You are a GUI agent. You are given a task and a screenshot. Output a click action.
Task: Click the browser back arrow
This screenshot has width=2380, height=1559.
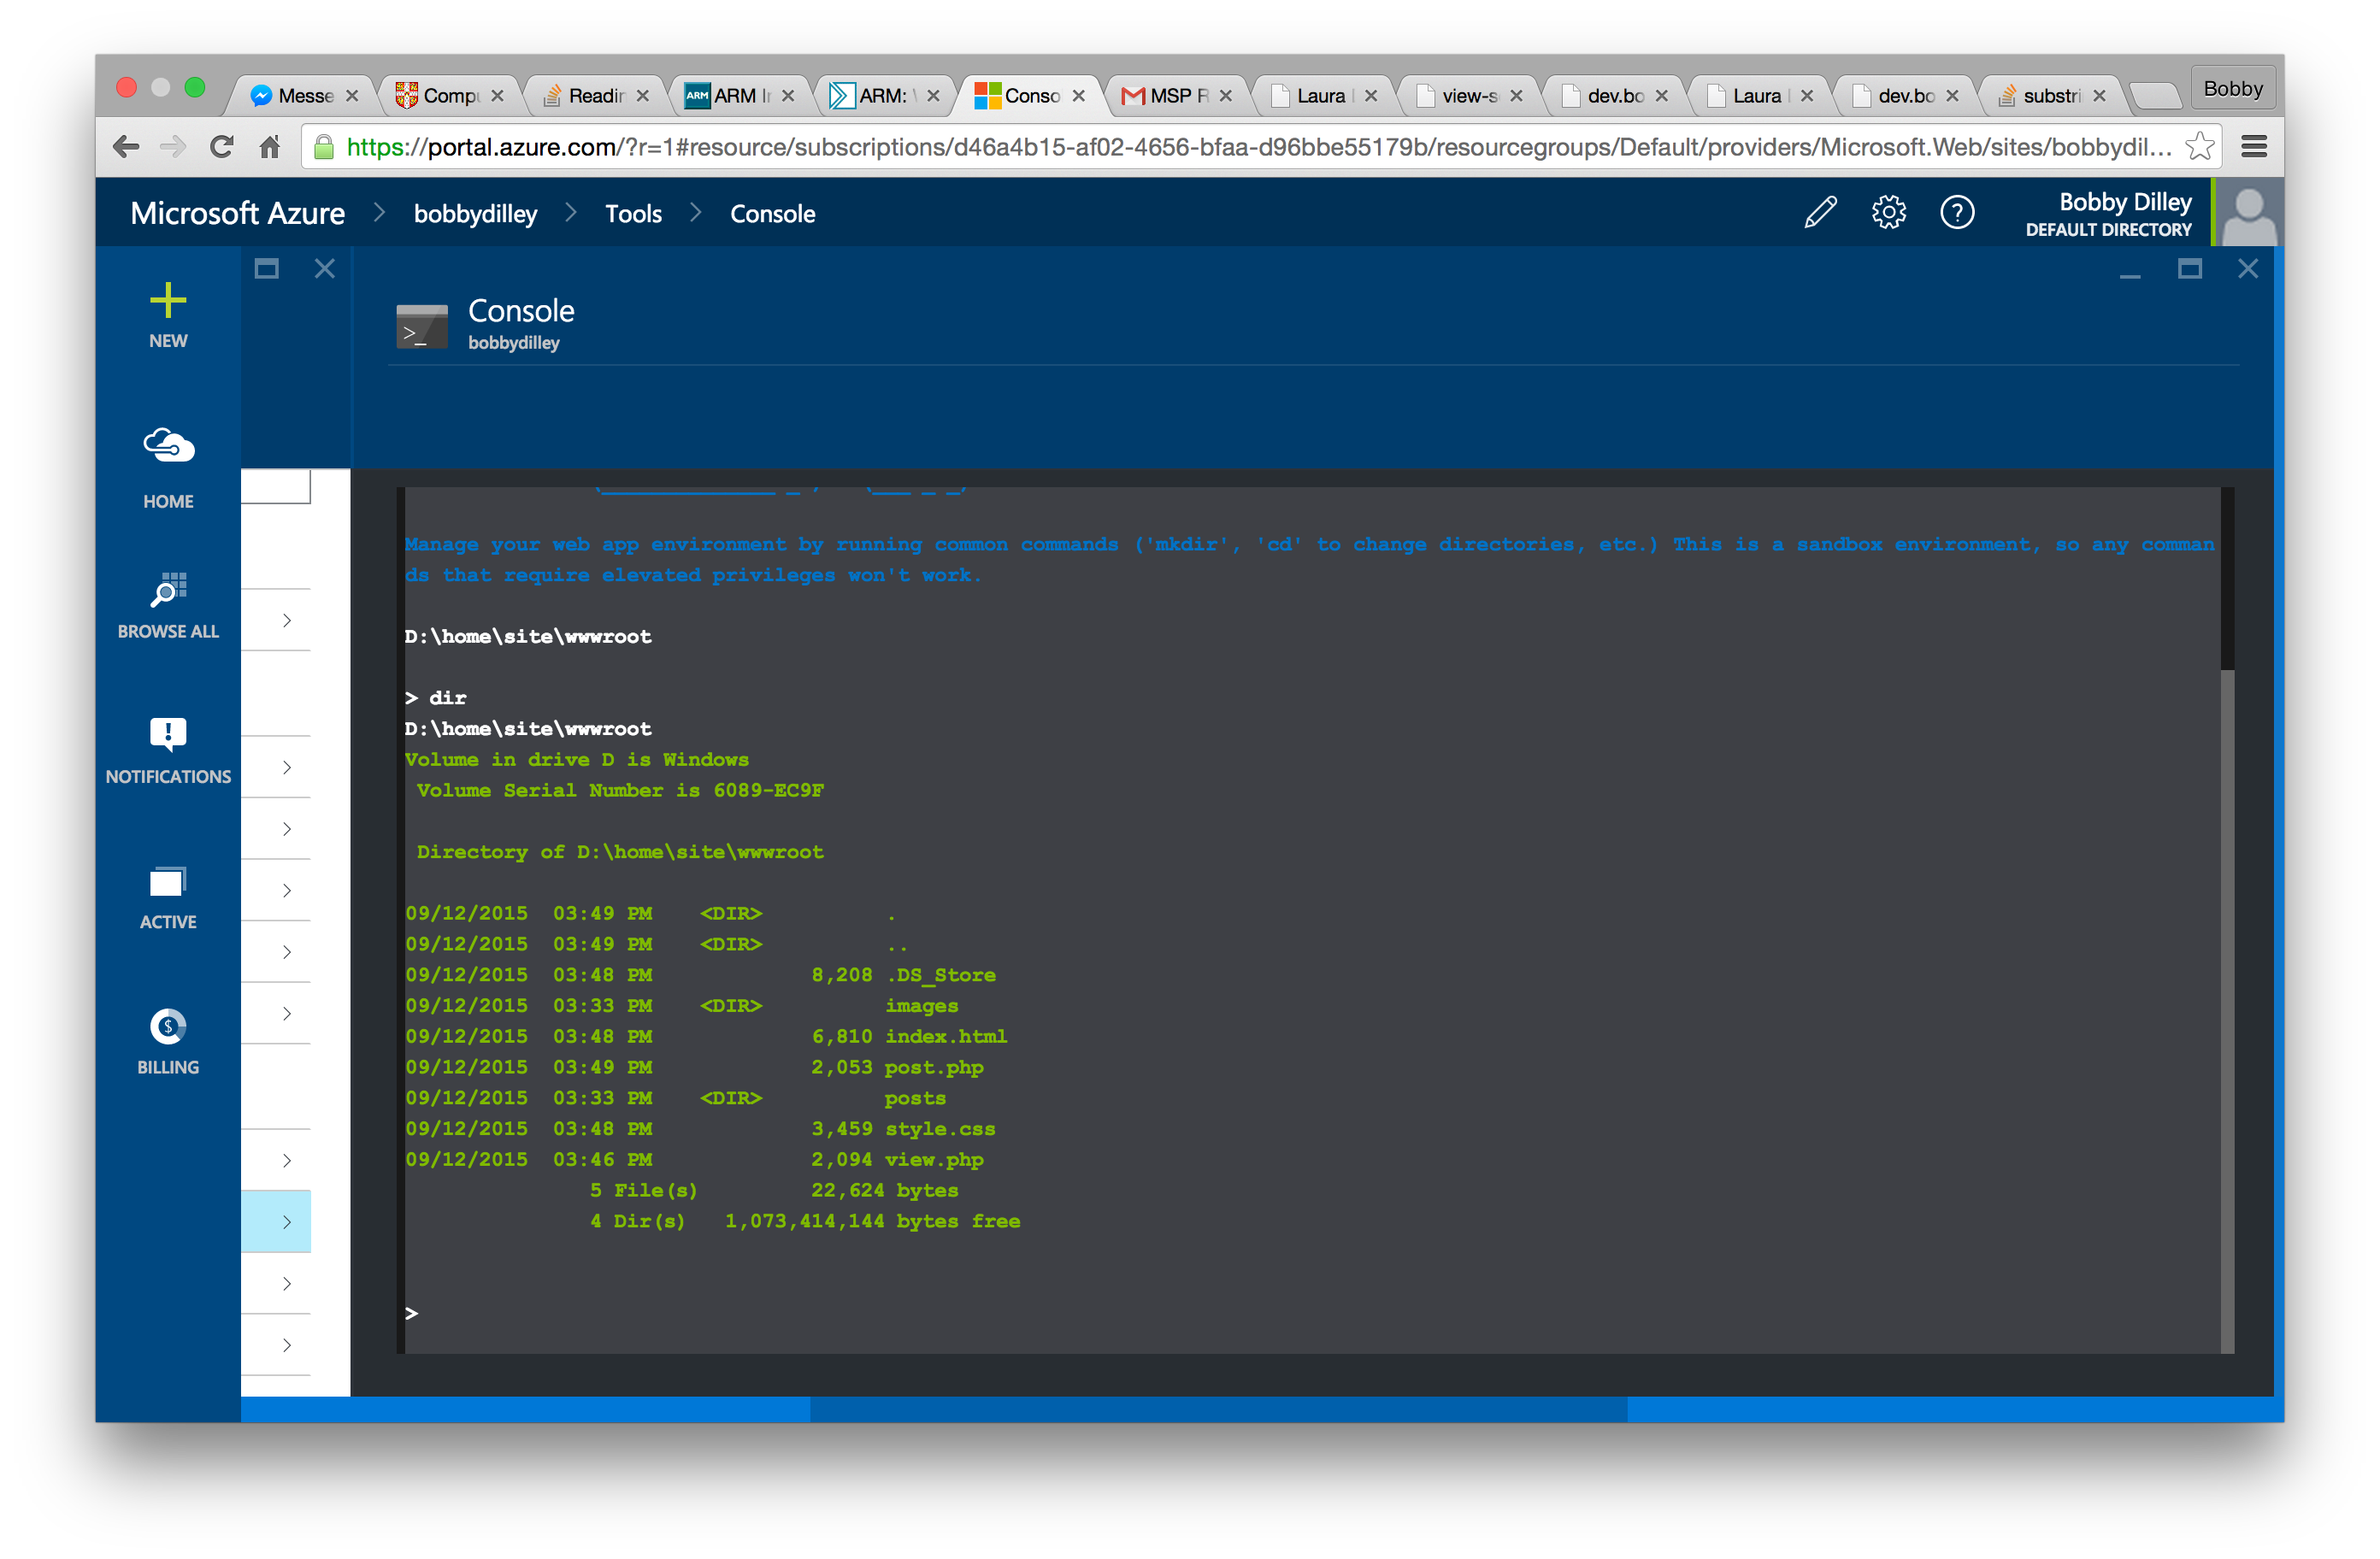[126, 147]
